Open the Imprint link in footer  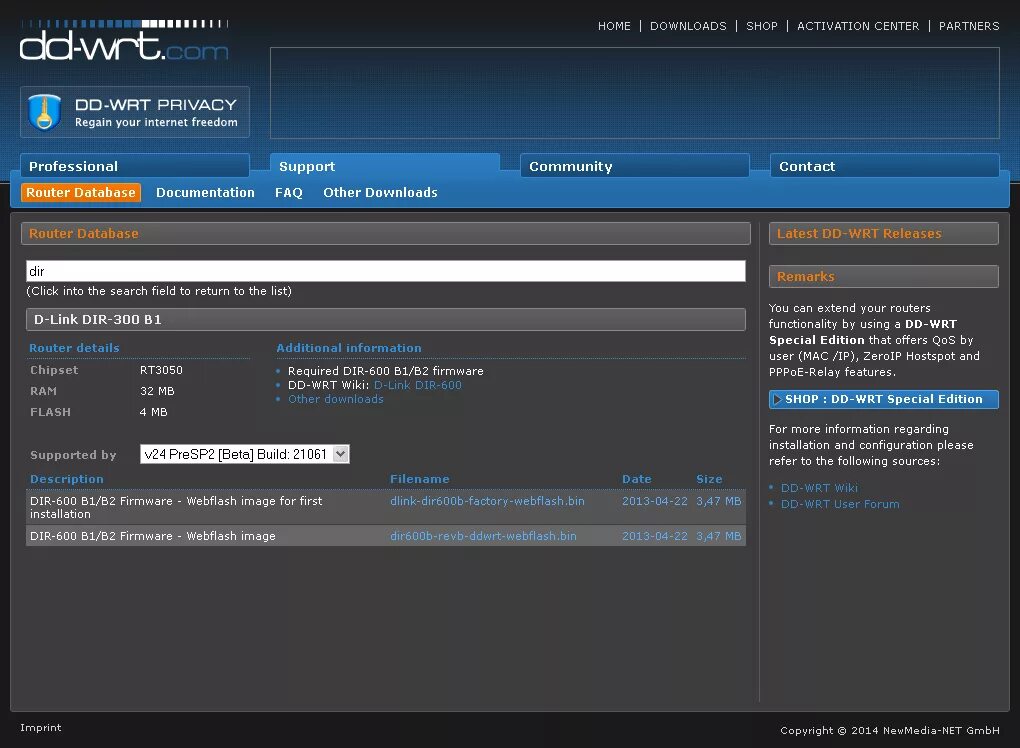[40, 727]
